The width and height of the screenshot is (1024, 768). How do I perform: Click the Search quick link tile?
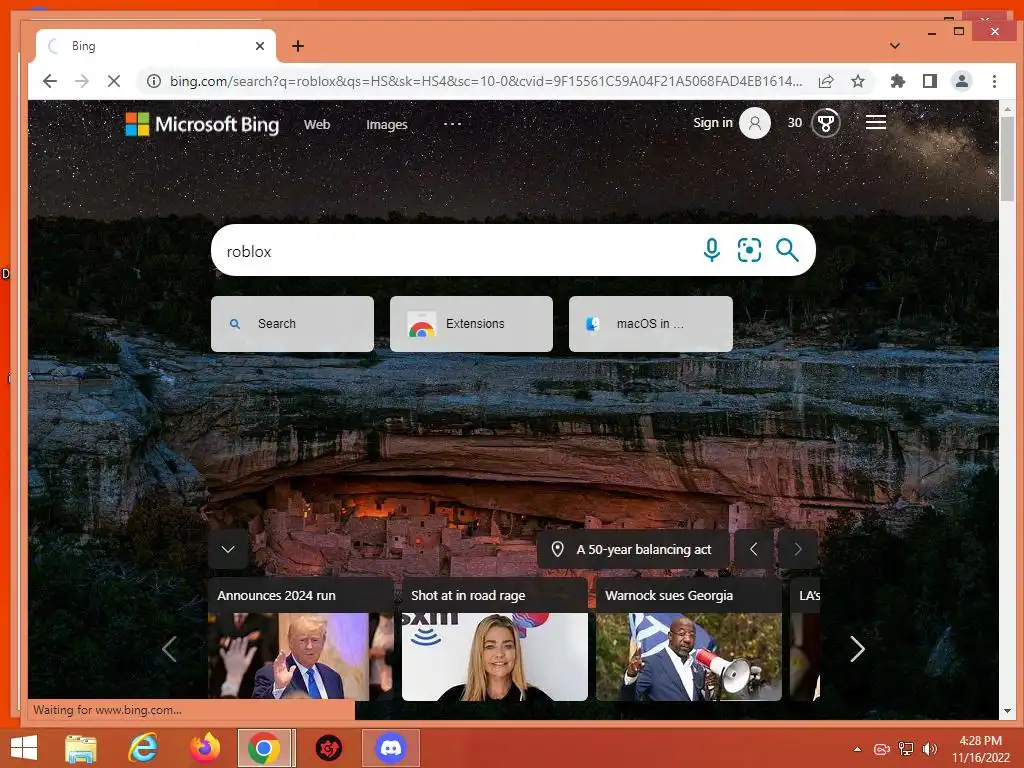click(x=293, y=324)
